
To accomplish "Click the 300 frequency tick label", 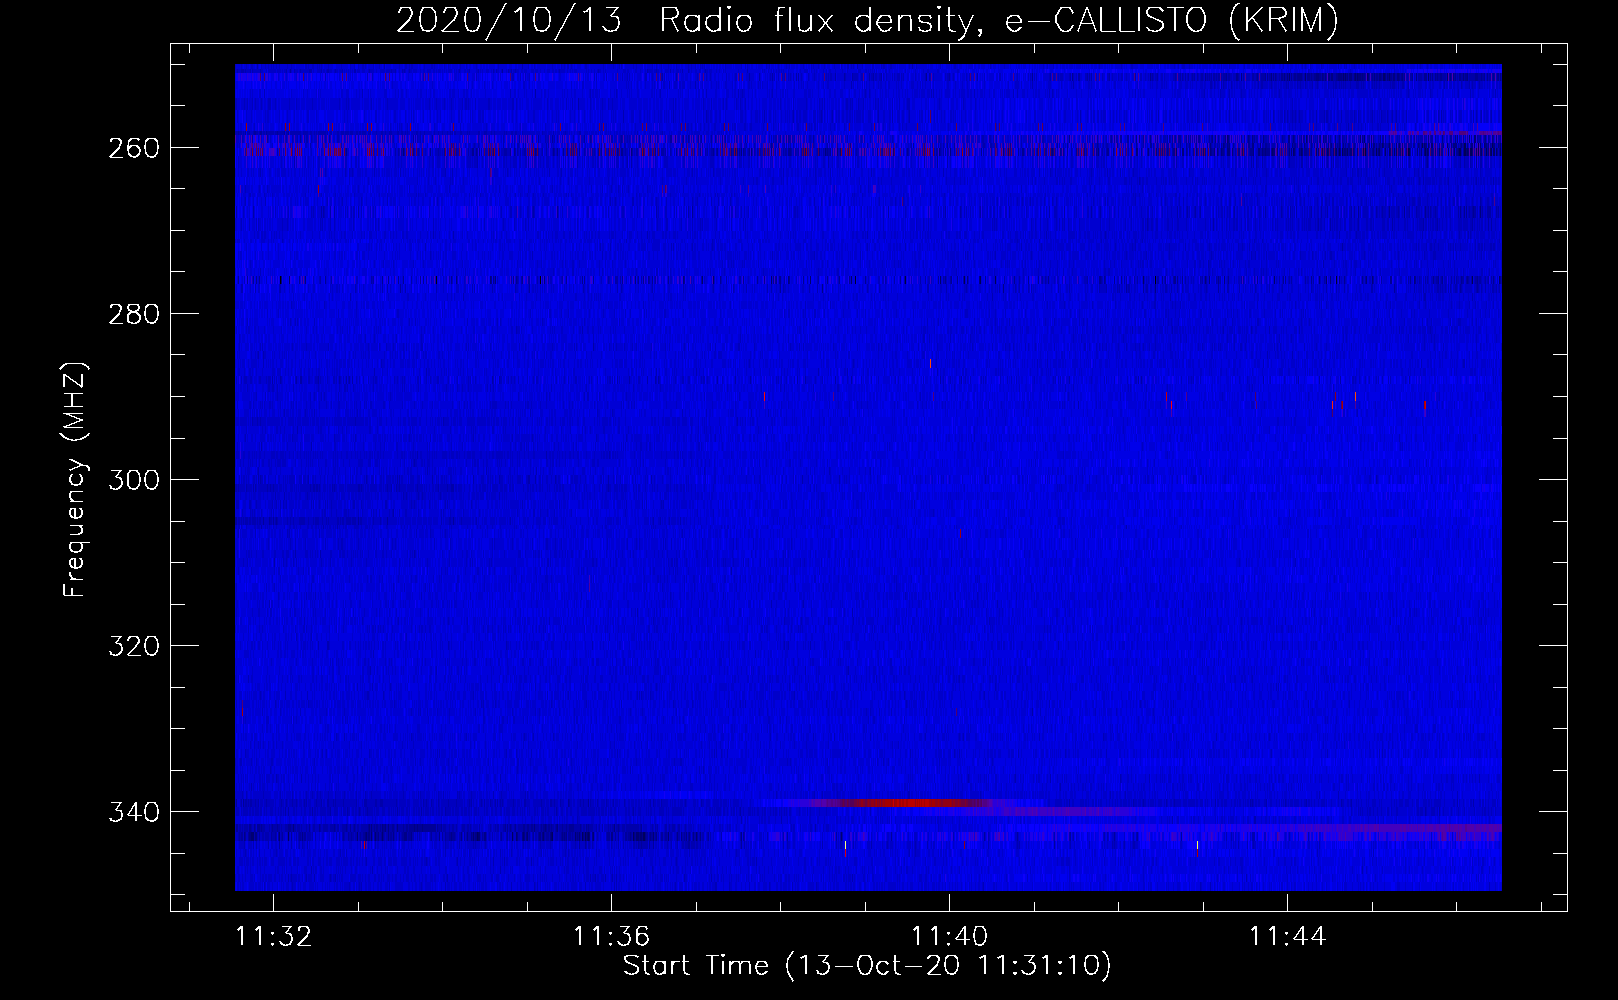I will coord(133,480).
